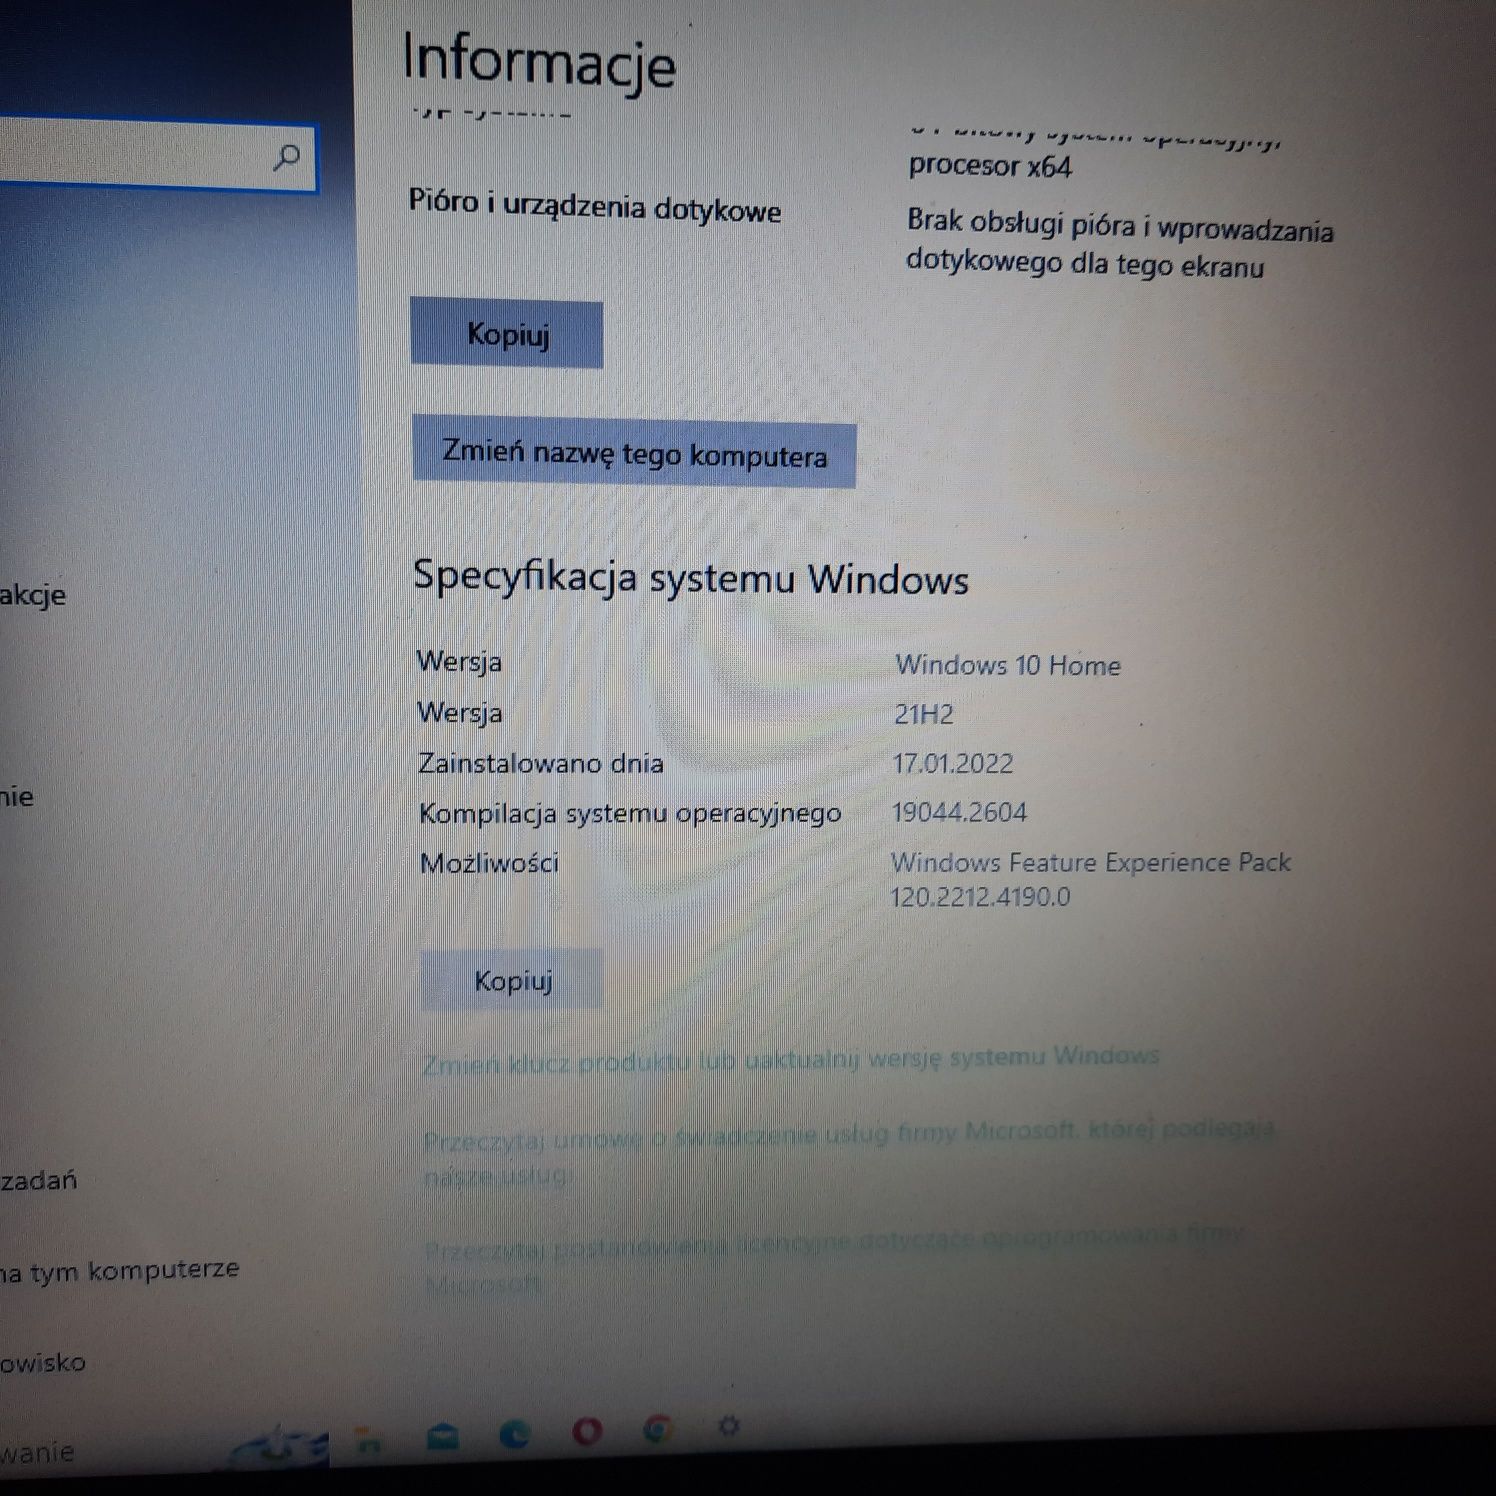Open the Microsoft services agreement link
This screenshot has width=1496, height=1496.
click(x=848, y=1152)
